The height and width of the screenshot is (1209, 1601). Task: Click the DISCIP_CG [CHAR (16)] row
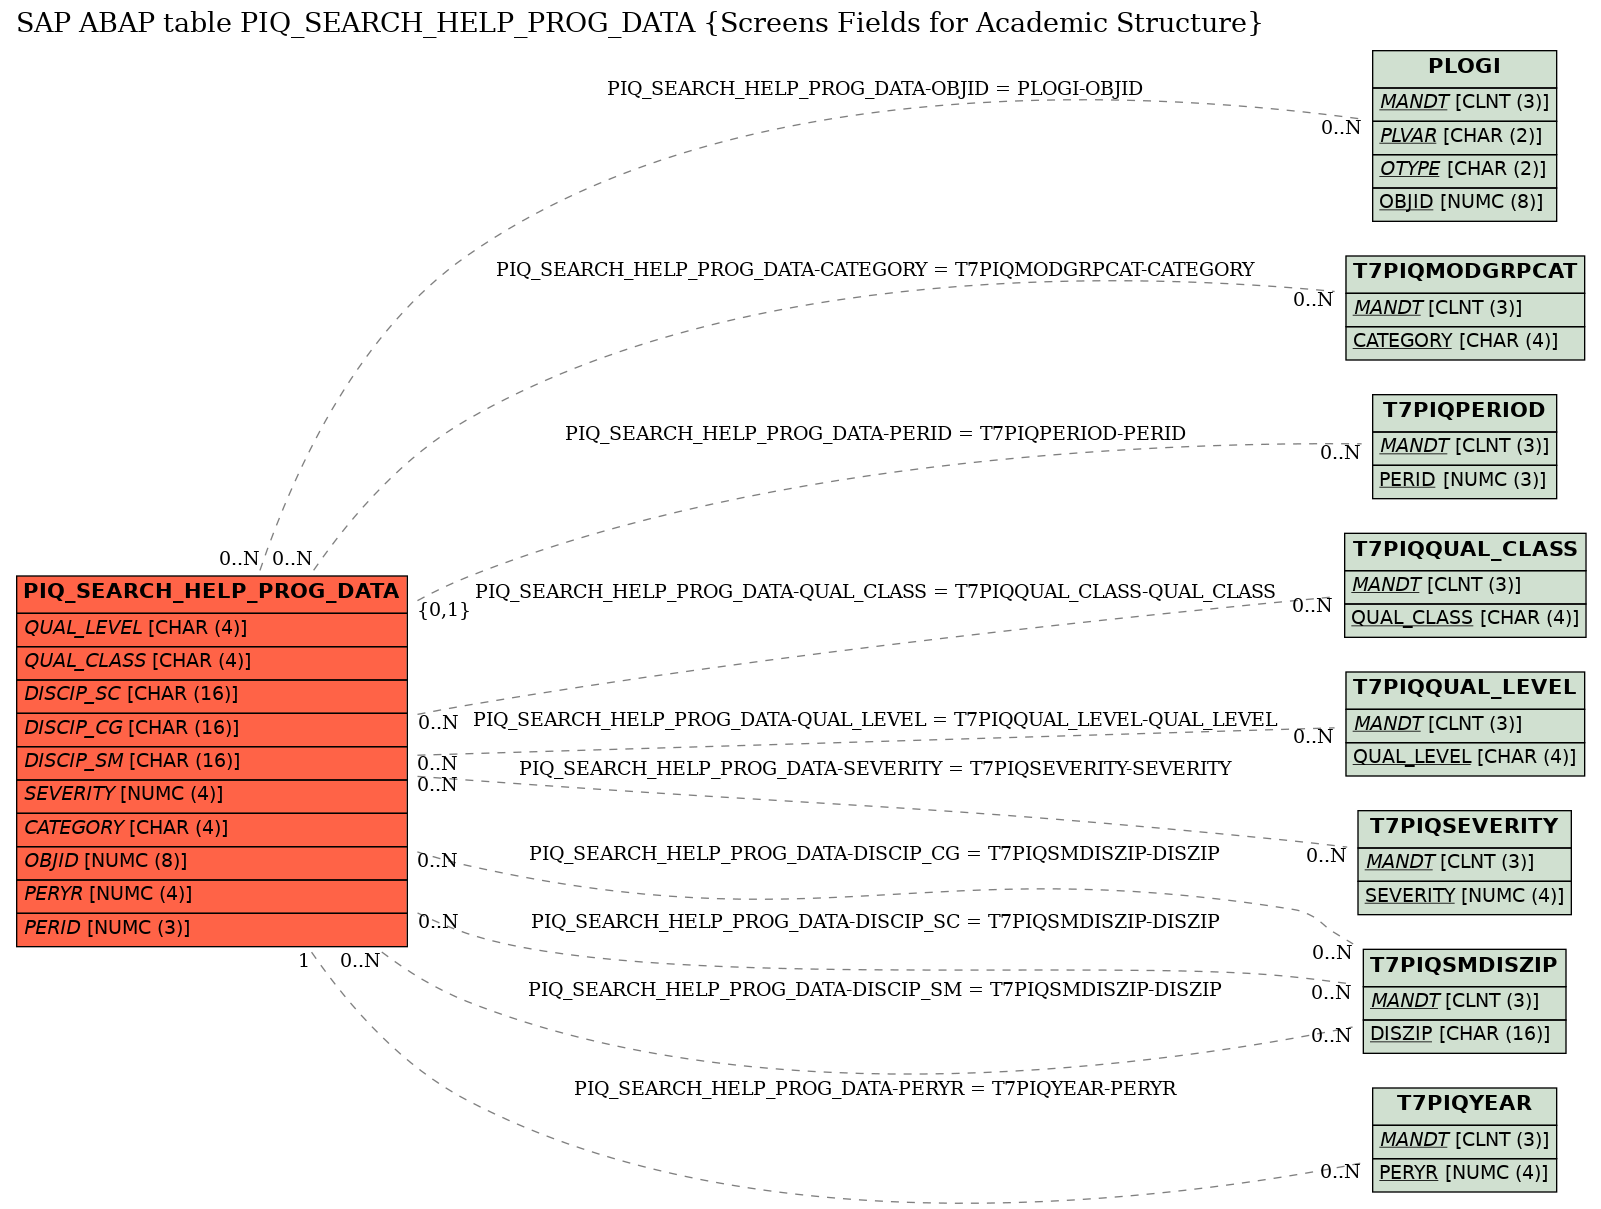pyautogui.click(x=212, y=729)
